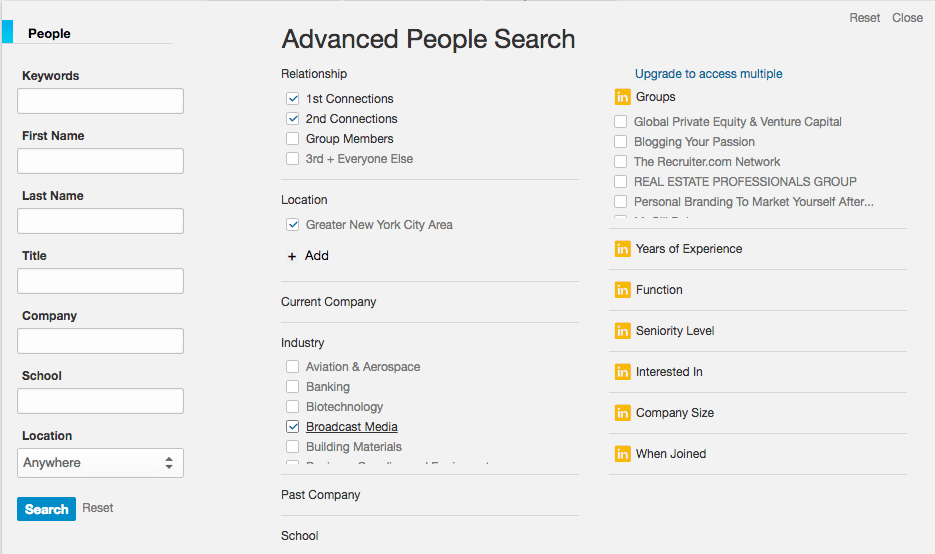
Task: Click the premium icon beside Interested In
Action: 623,372
